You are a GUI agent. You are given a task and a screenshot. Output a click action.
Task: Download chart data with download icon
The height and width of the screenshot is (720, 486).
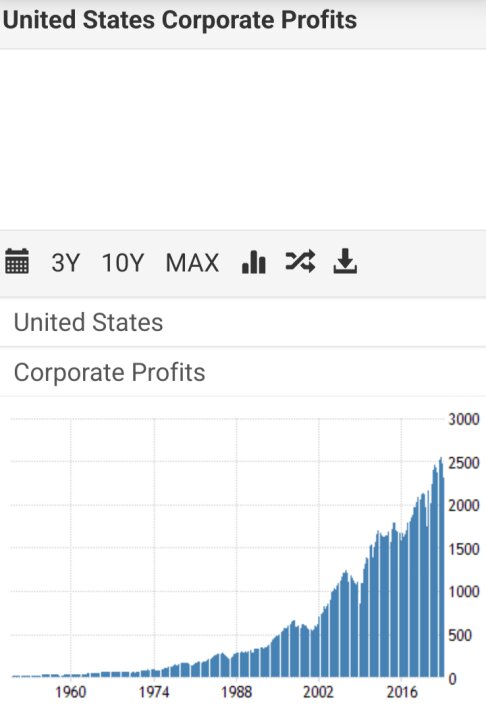click(345, 261)
